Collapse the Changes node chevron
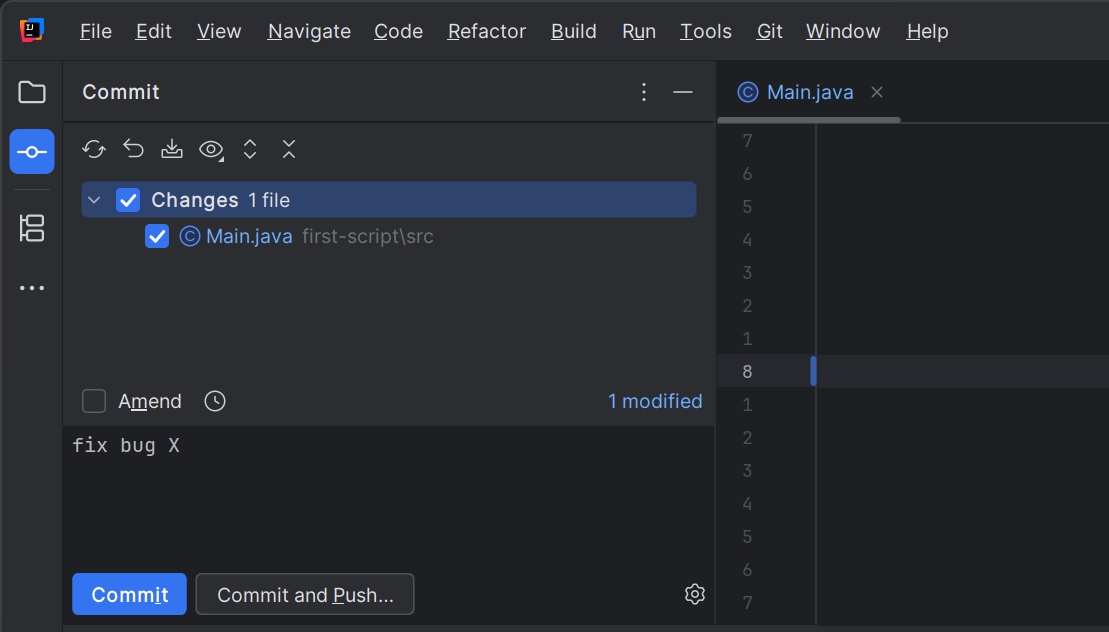This screenshot has width=1109, height=632. (94, 200)
